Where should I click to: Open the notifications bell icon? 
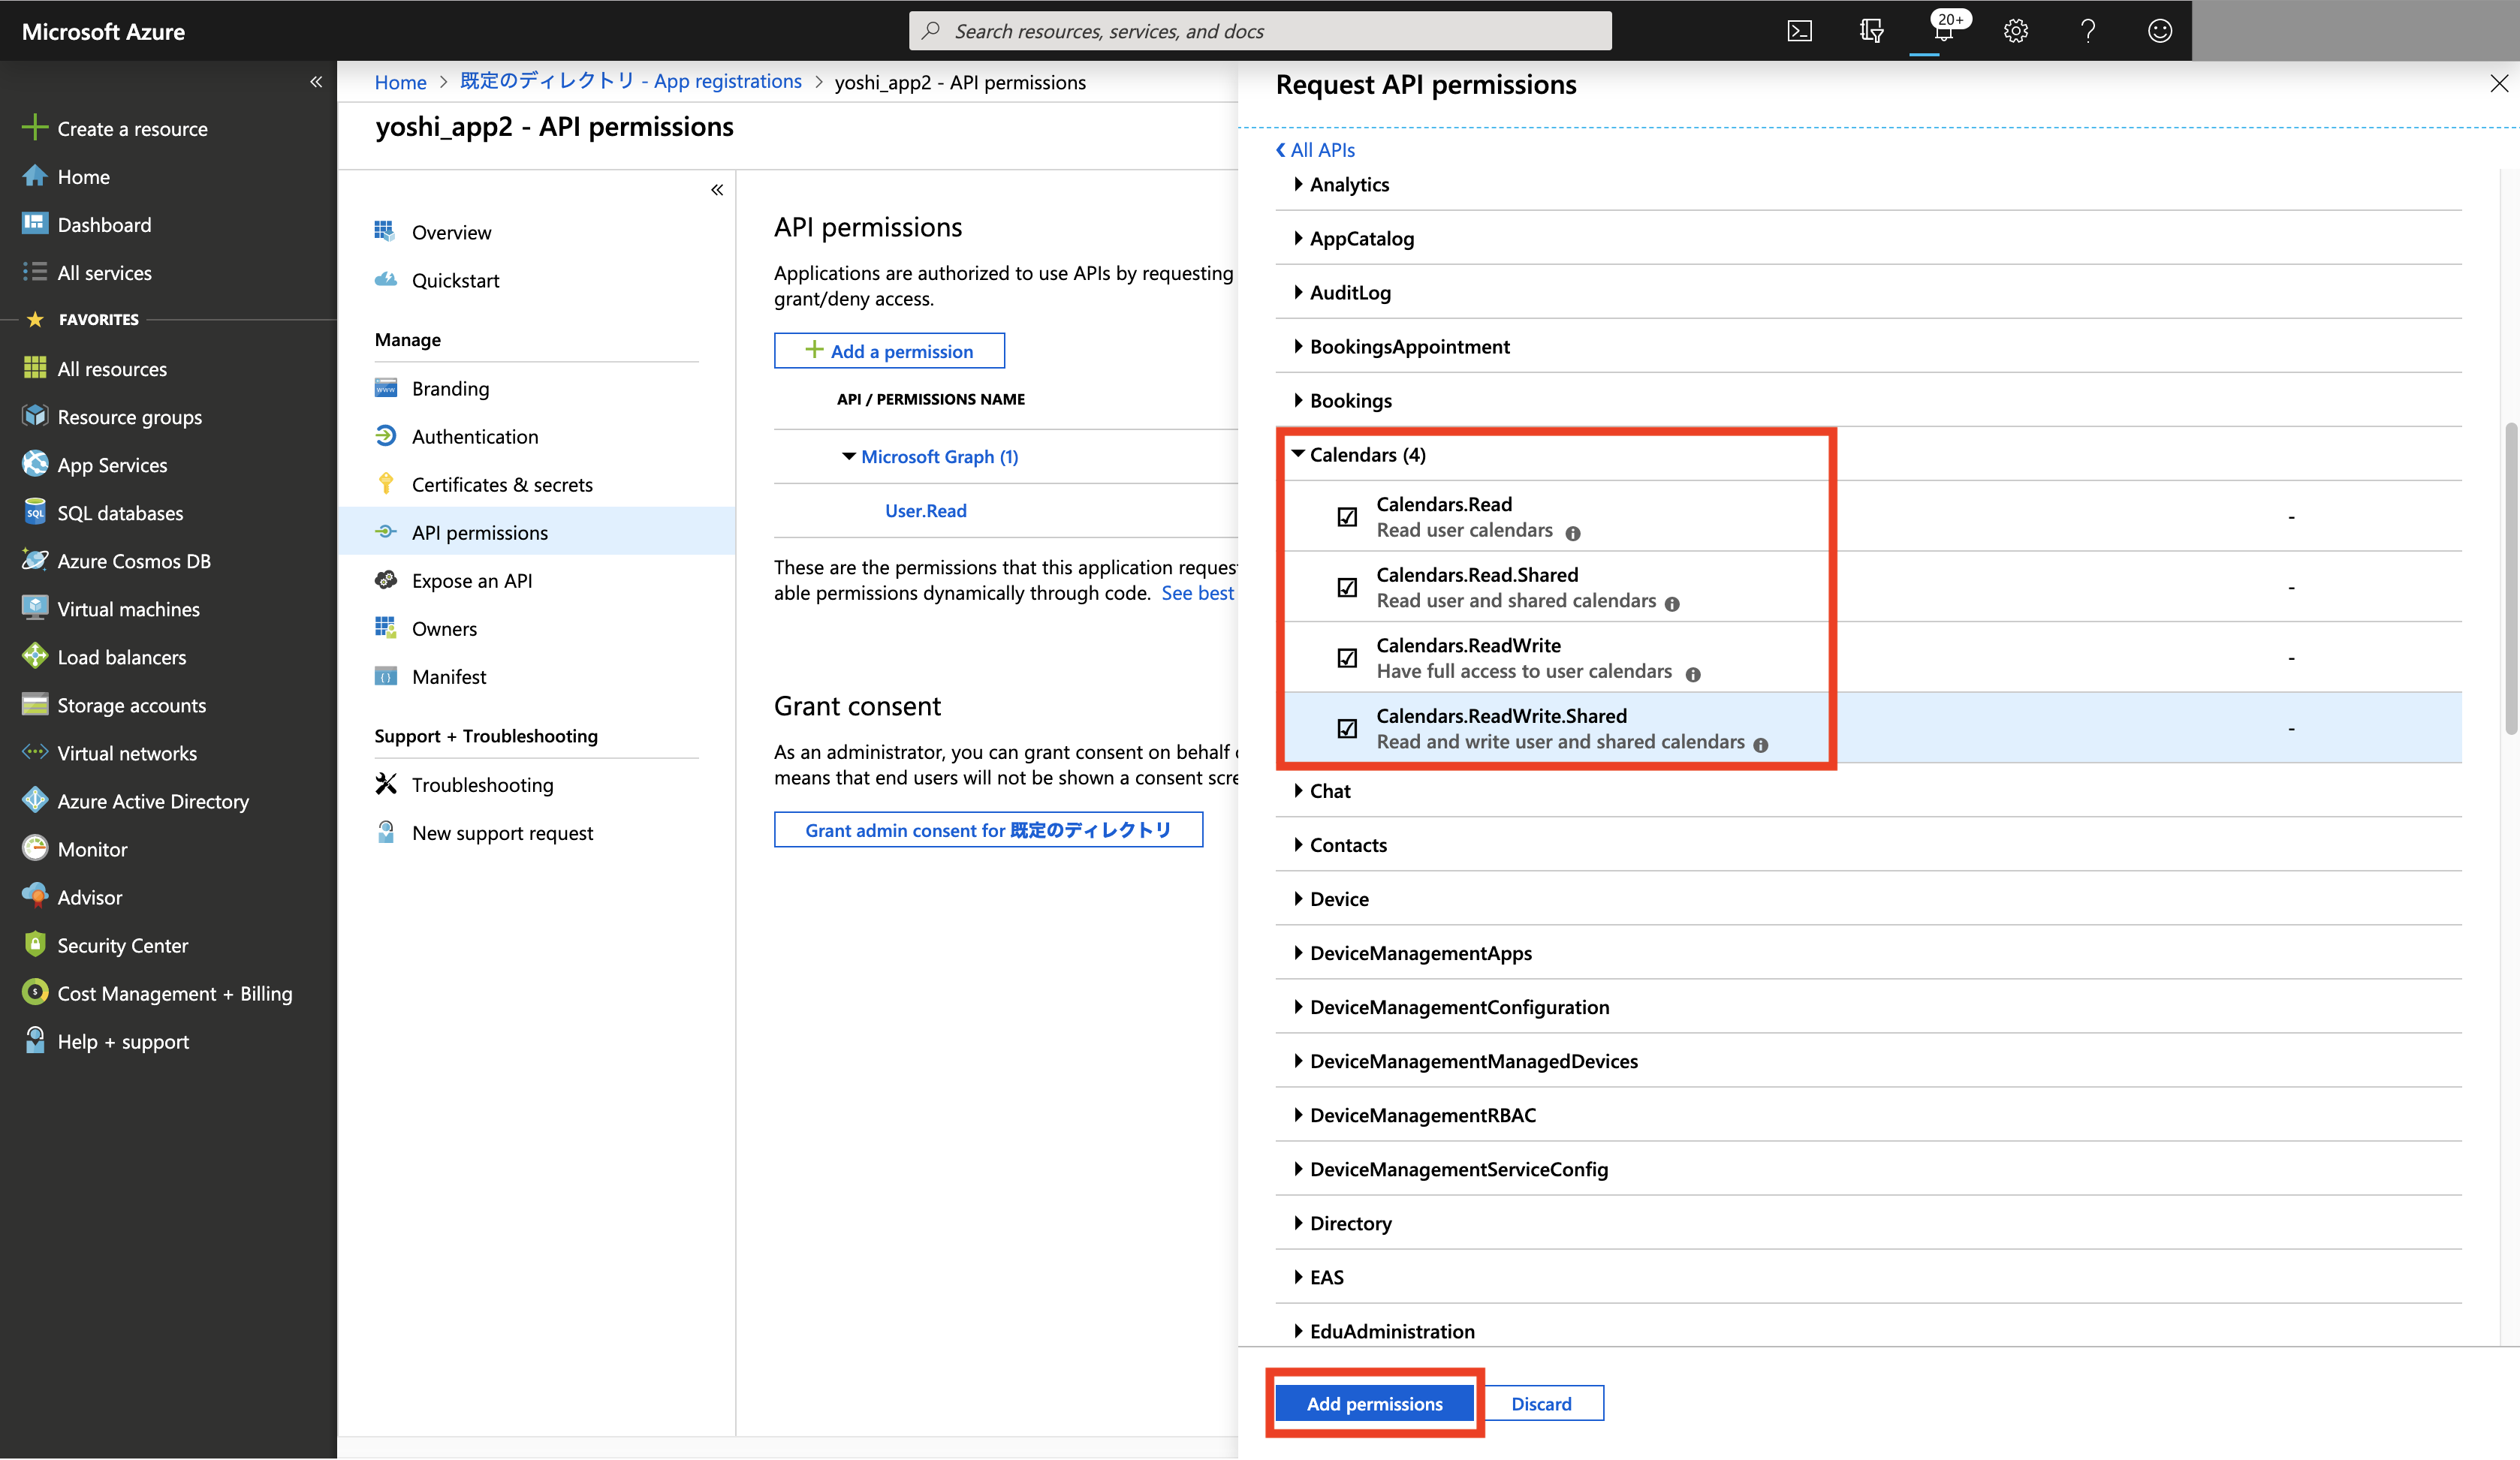tap(1943, 31)
